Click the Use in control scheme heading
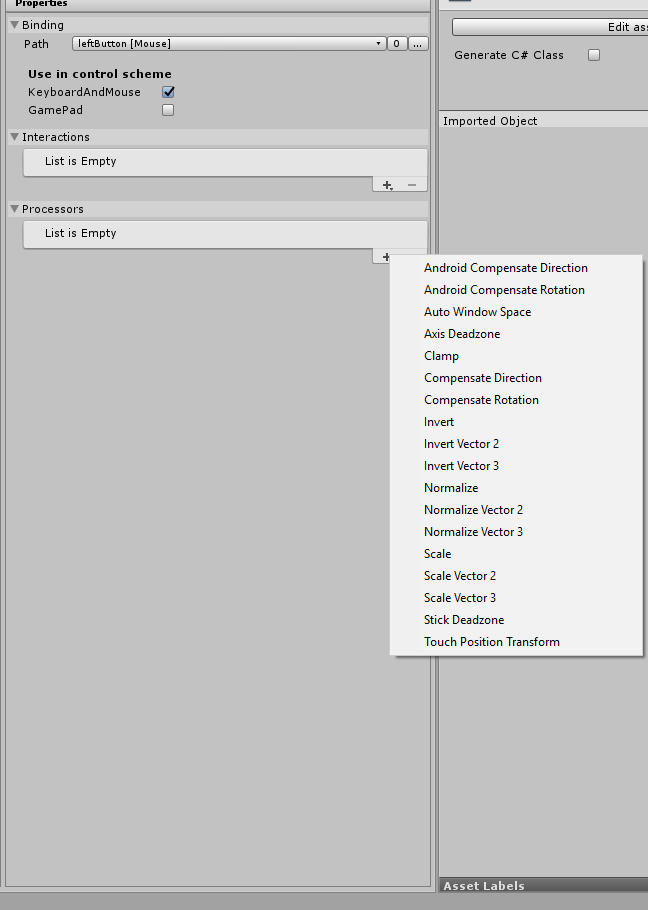 pos(100,74)
